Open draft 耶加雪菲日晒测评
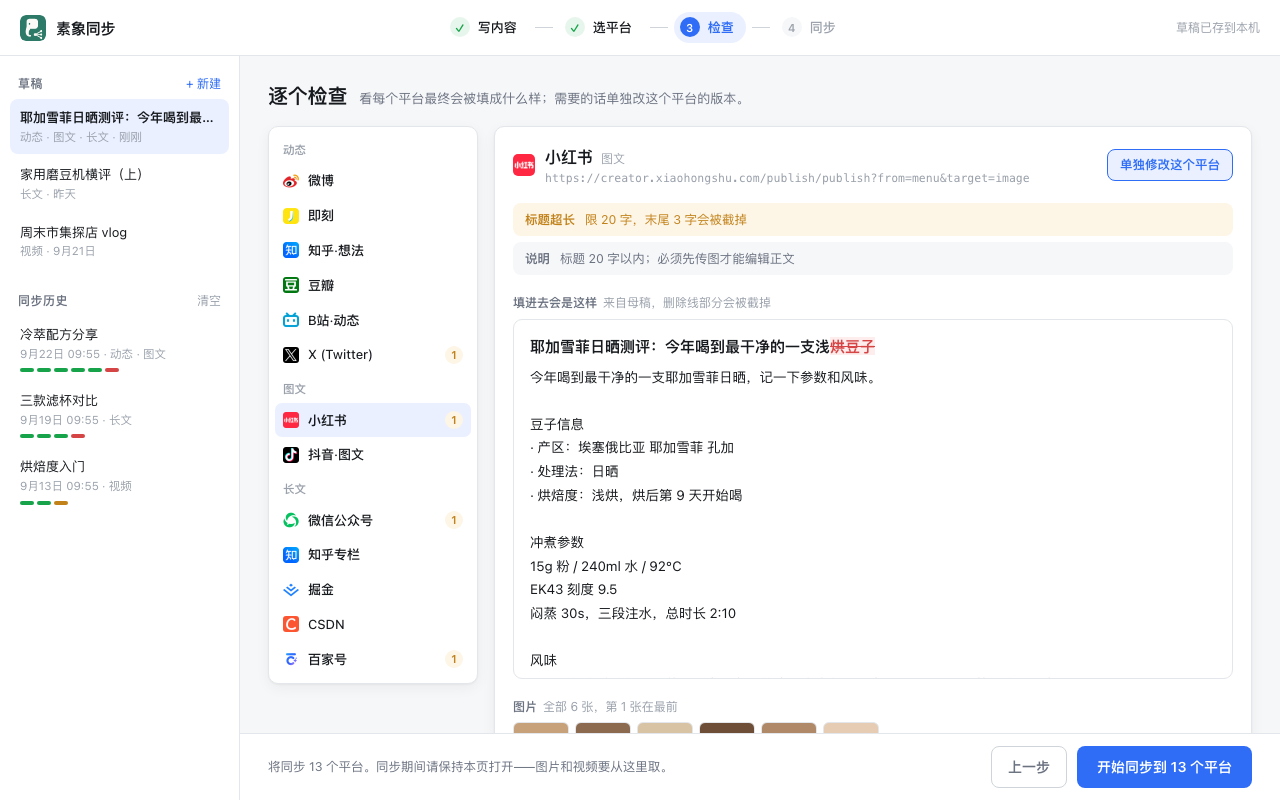This screenshot has height=800, width=1280. click(x=119, y=126)
